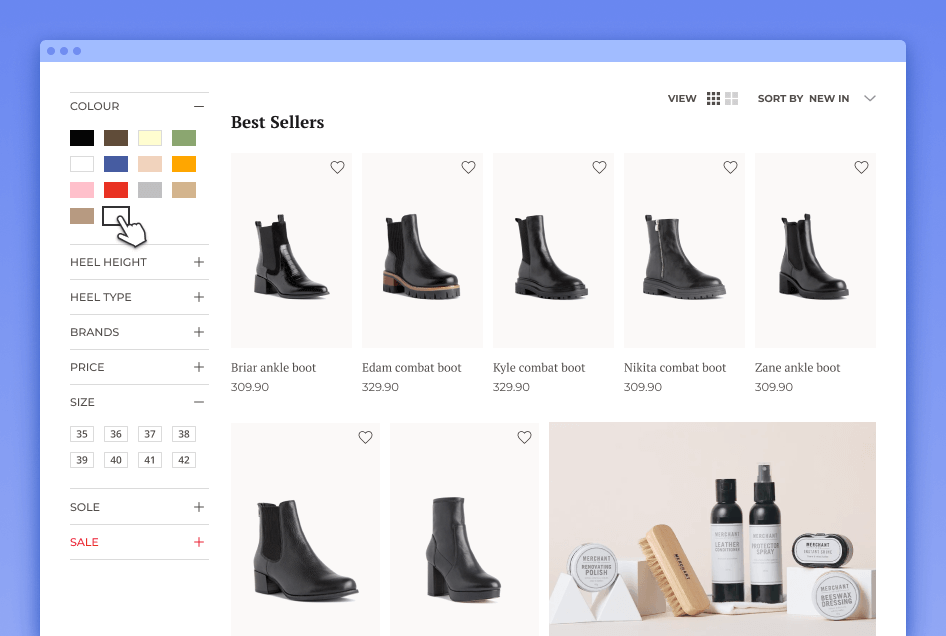
Task: Switch to the large grid view icon
Action: tap(731, 98)
